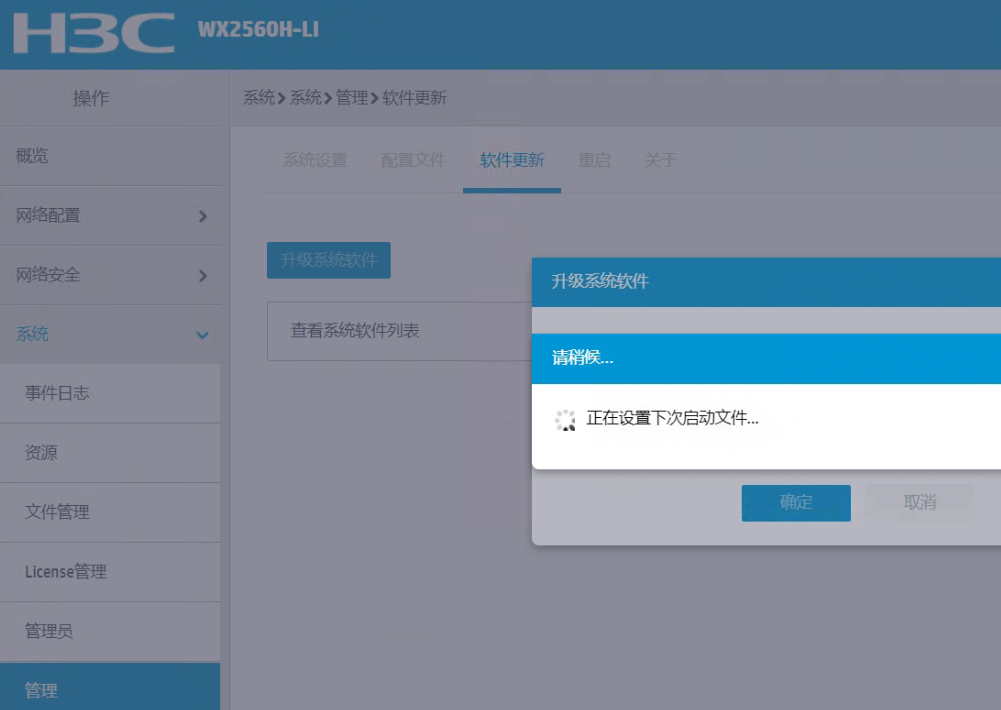Click first 系统 in the breadcrumb
This screenshot has height=710, width=1001.
point(259,98)
